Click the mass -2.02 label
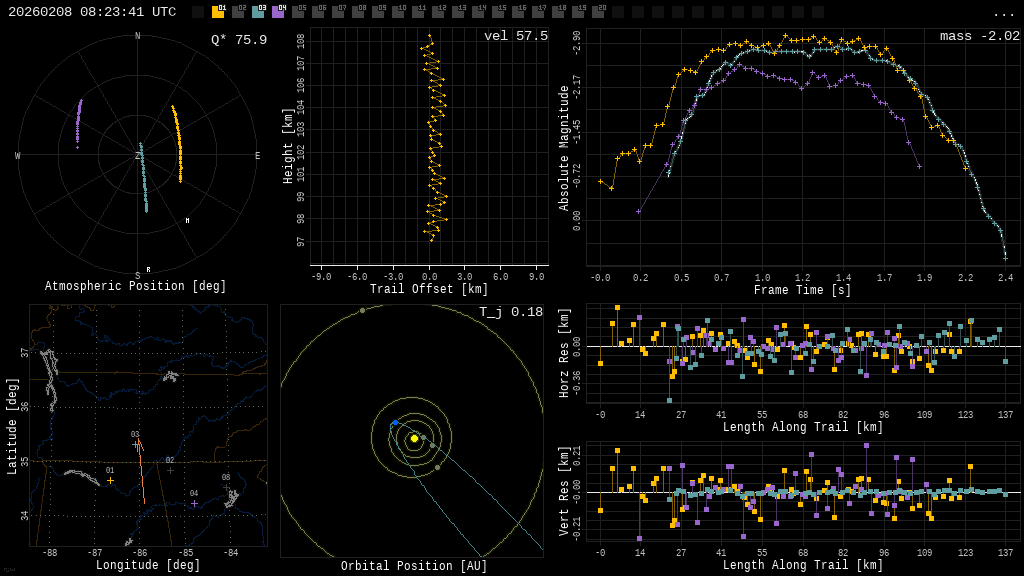This screenshot has width=1024, height=576. click(979, 36)
